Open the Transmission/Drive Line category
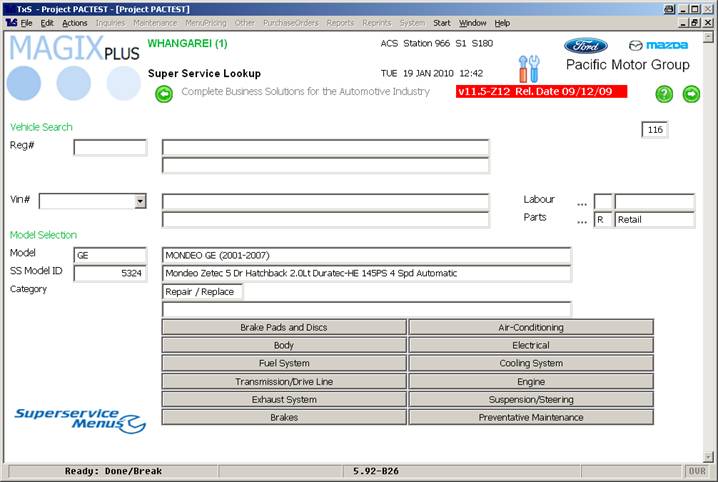Viewport: 718px width, 482px height. (x=284, y=381)
